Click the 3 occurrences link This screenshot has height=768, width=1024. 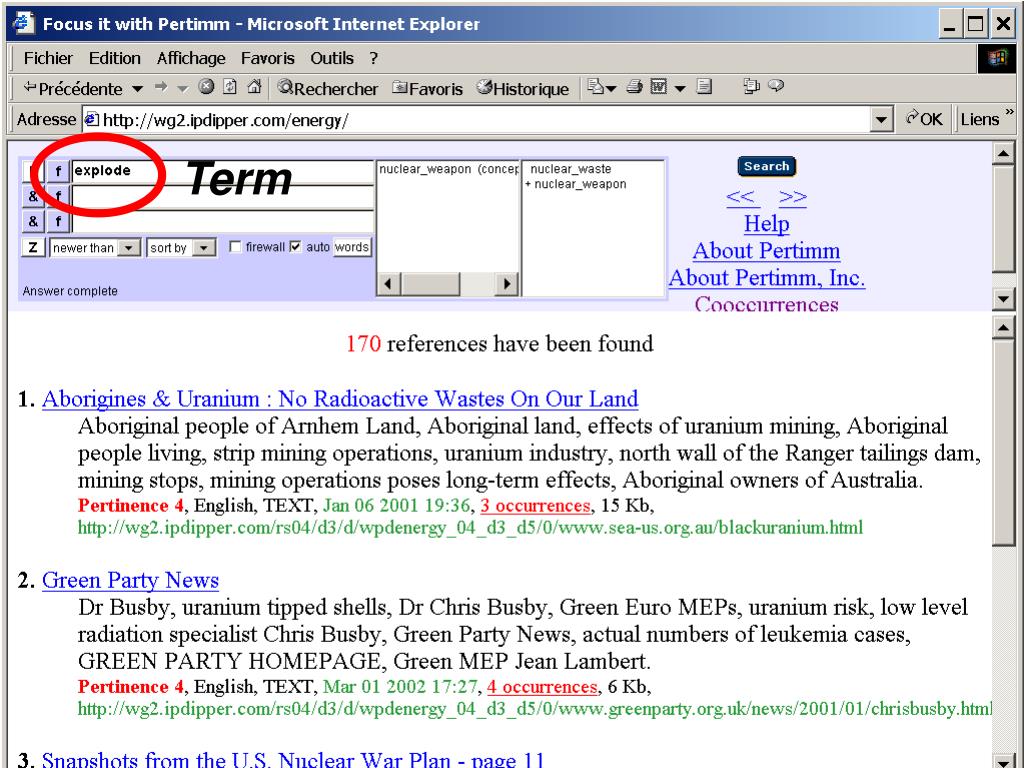click(x=535, y=505)
